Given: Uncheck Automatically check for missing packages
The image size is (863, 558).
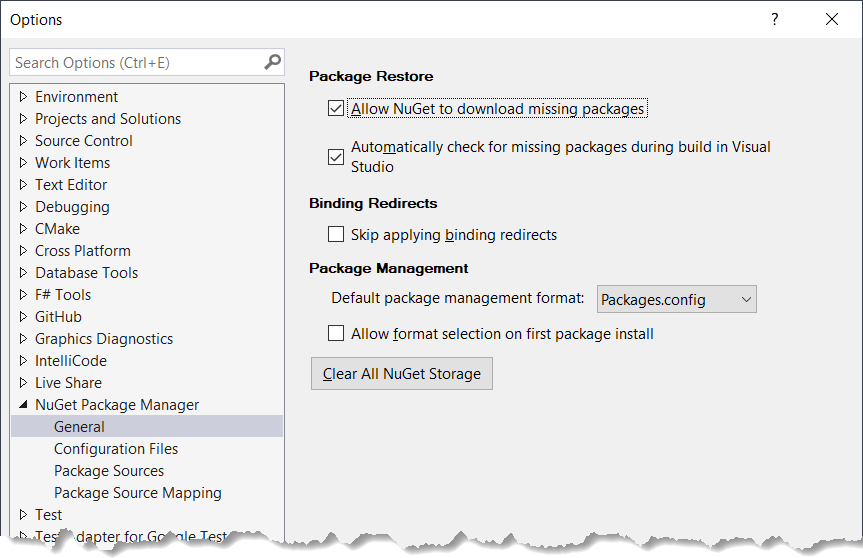Looking at the screenshot, I should point(336,157).
